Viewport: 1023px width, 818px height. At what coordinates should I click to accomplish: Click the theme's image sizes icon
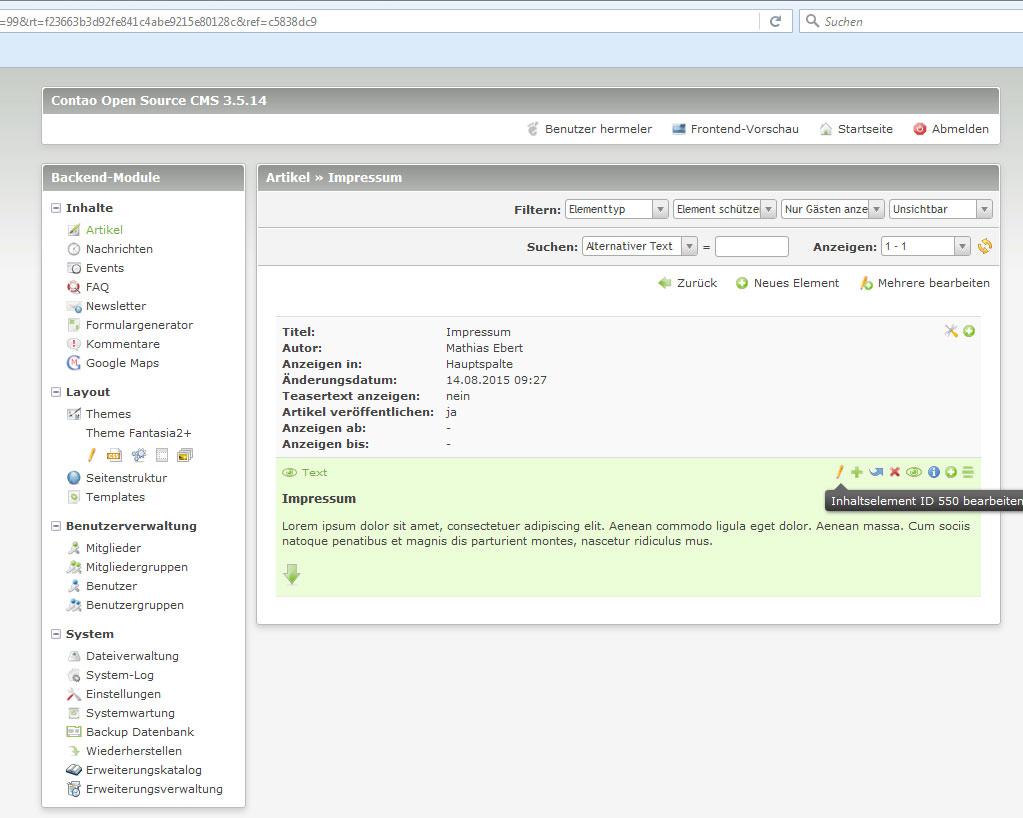(185, 455)
